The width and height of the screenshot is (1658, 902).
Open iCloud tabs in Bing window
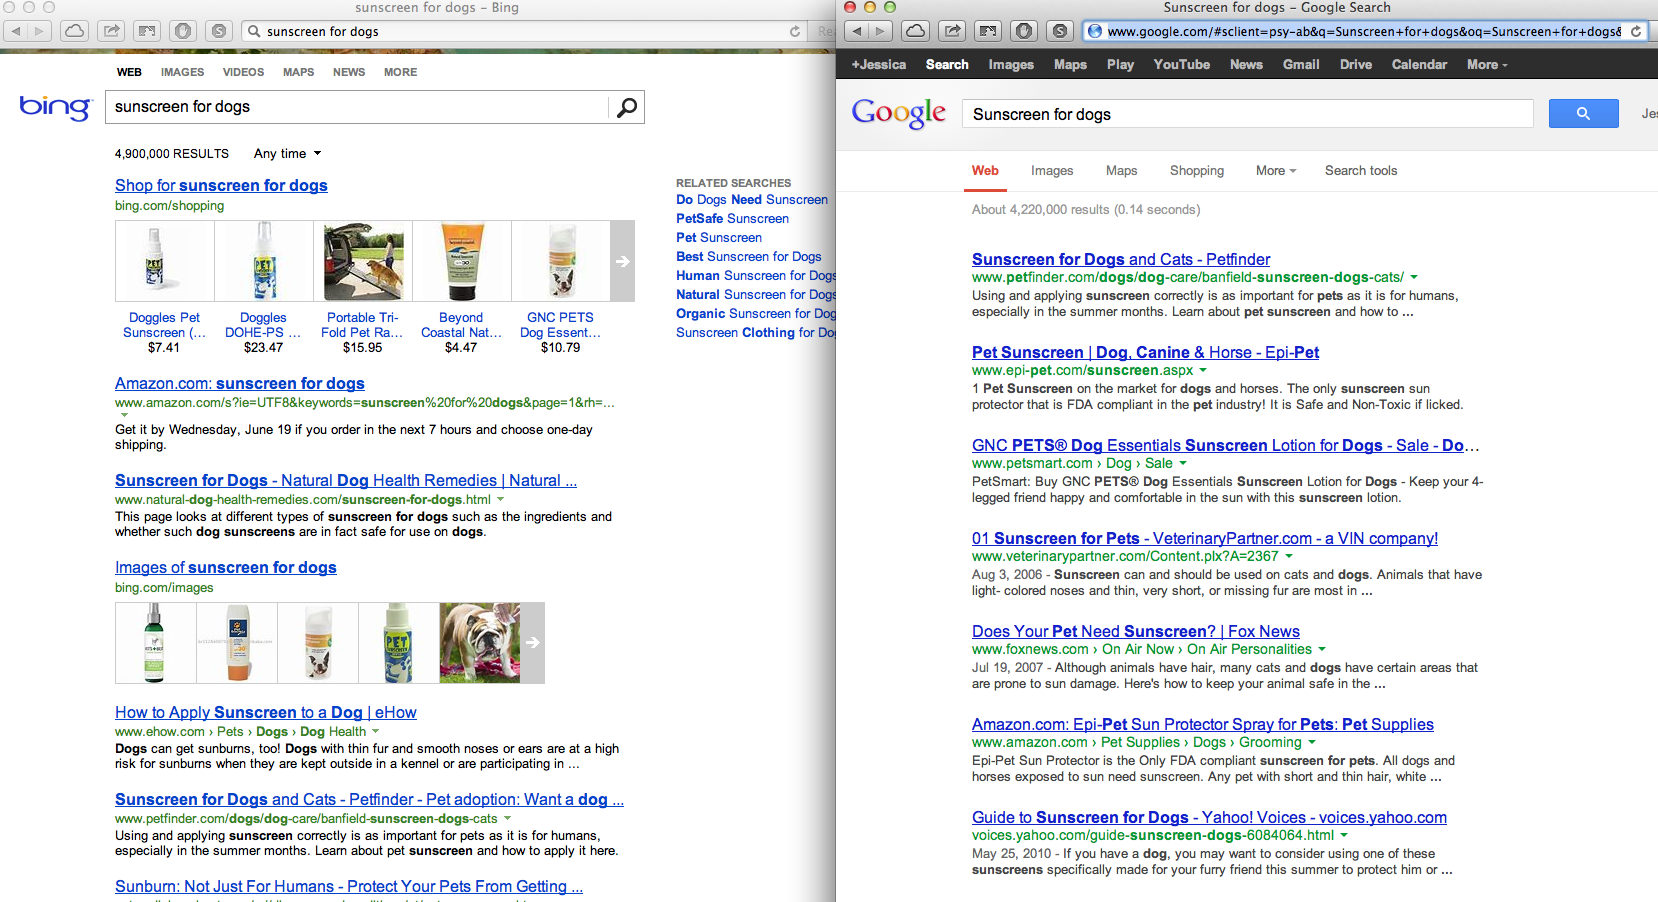74,31
